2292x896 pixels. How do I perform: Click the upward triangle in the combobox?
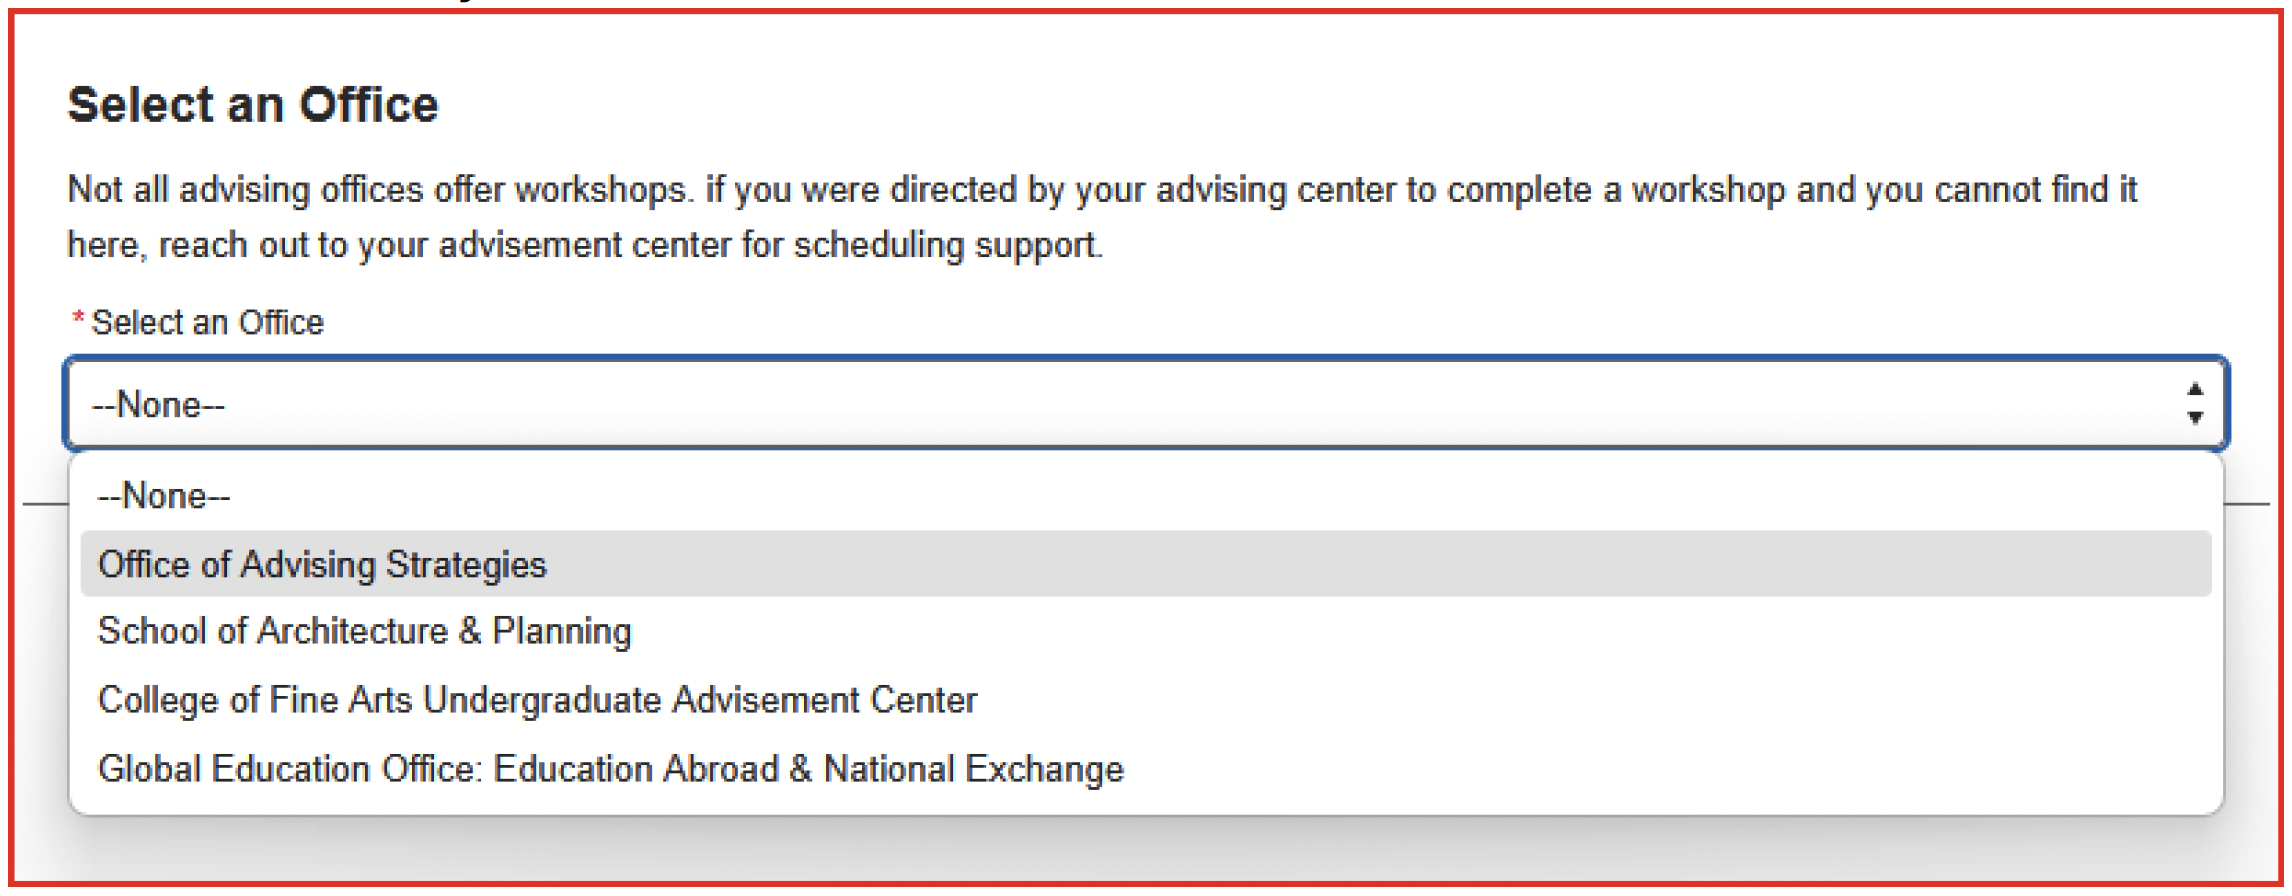tap(2195, 389)
